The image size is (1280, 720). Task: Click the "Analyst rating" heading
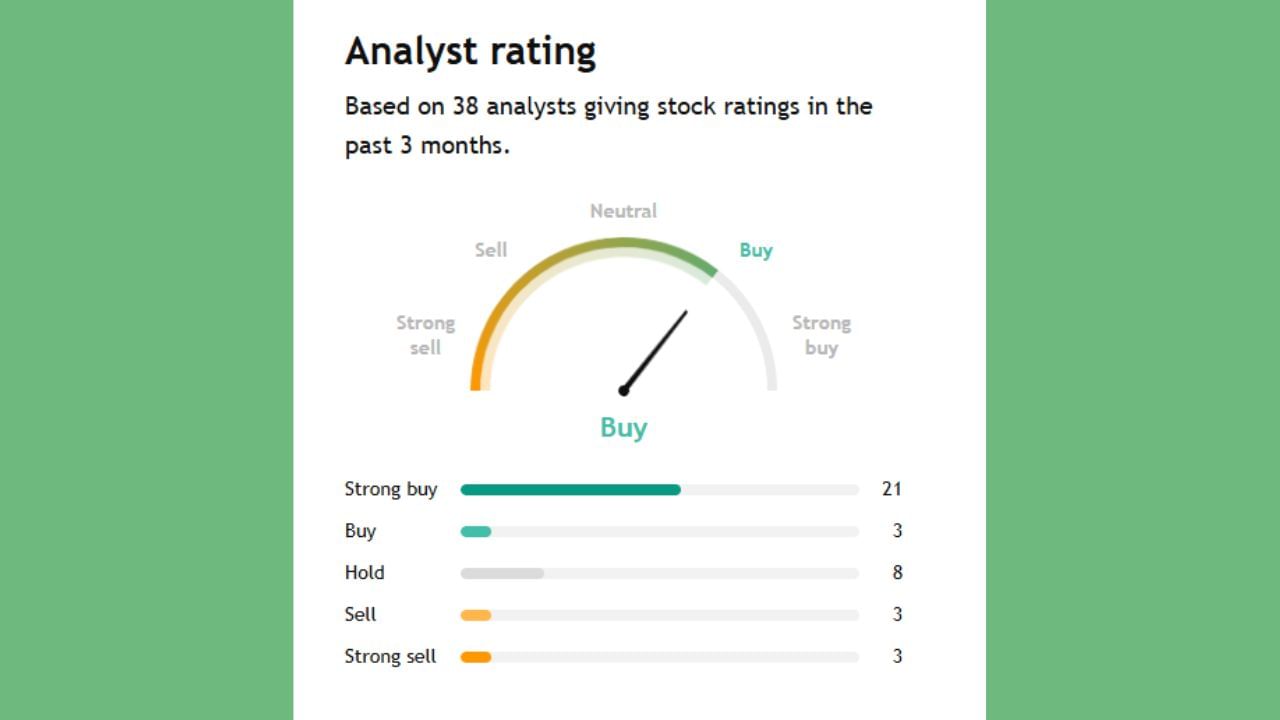tap(470, 51)
